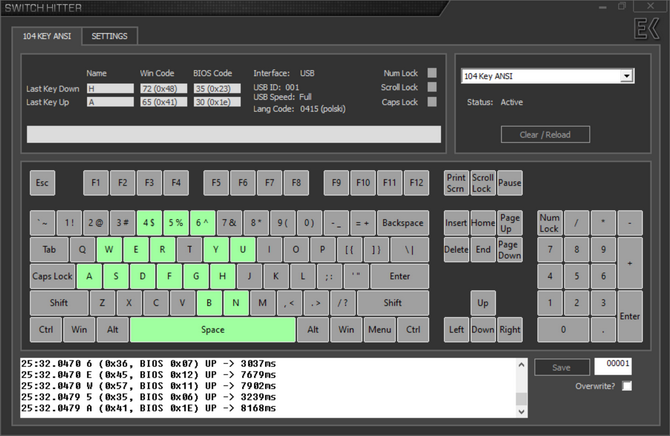Click the Clear / Reload button

point(545,135)
